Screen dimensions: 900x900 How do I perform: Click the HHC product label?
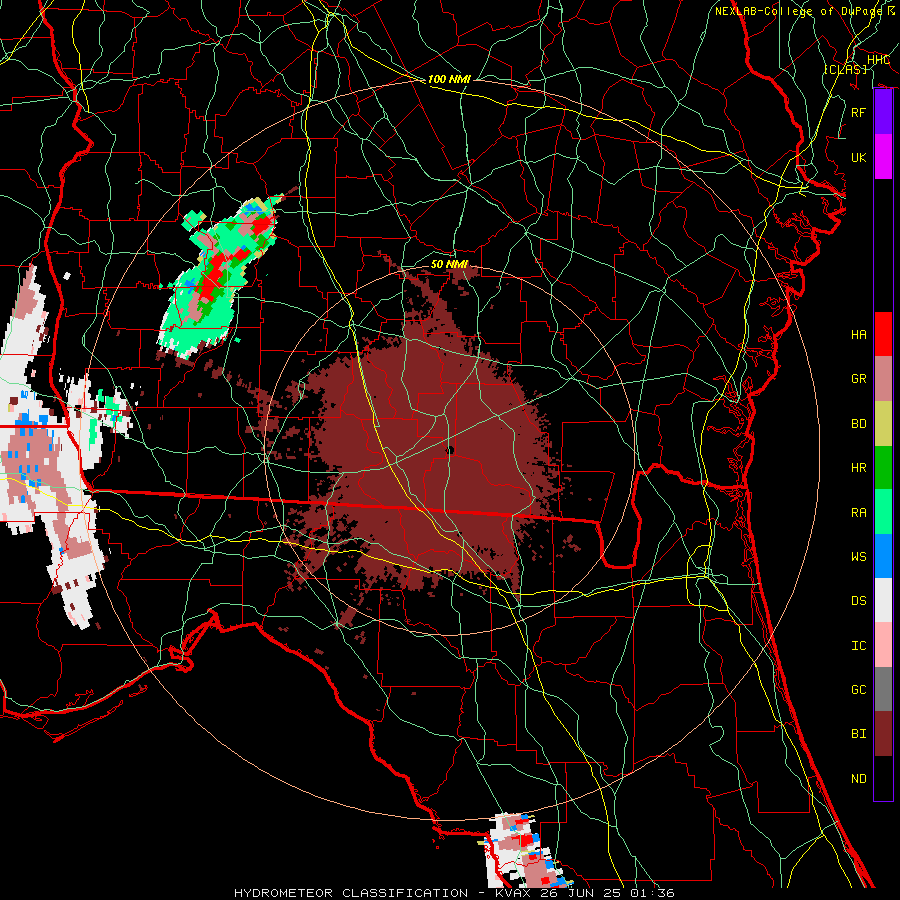pos(878,60)
